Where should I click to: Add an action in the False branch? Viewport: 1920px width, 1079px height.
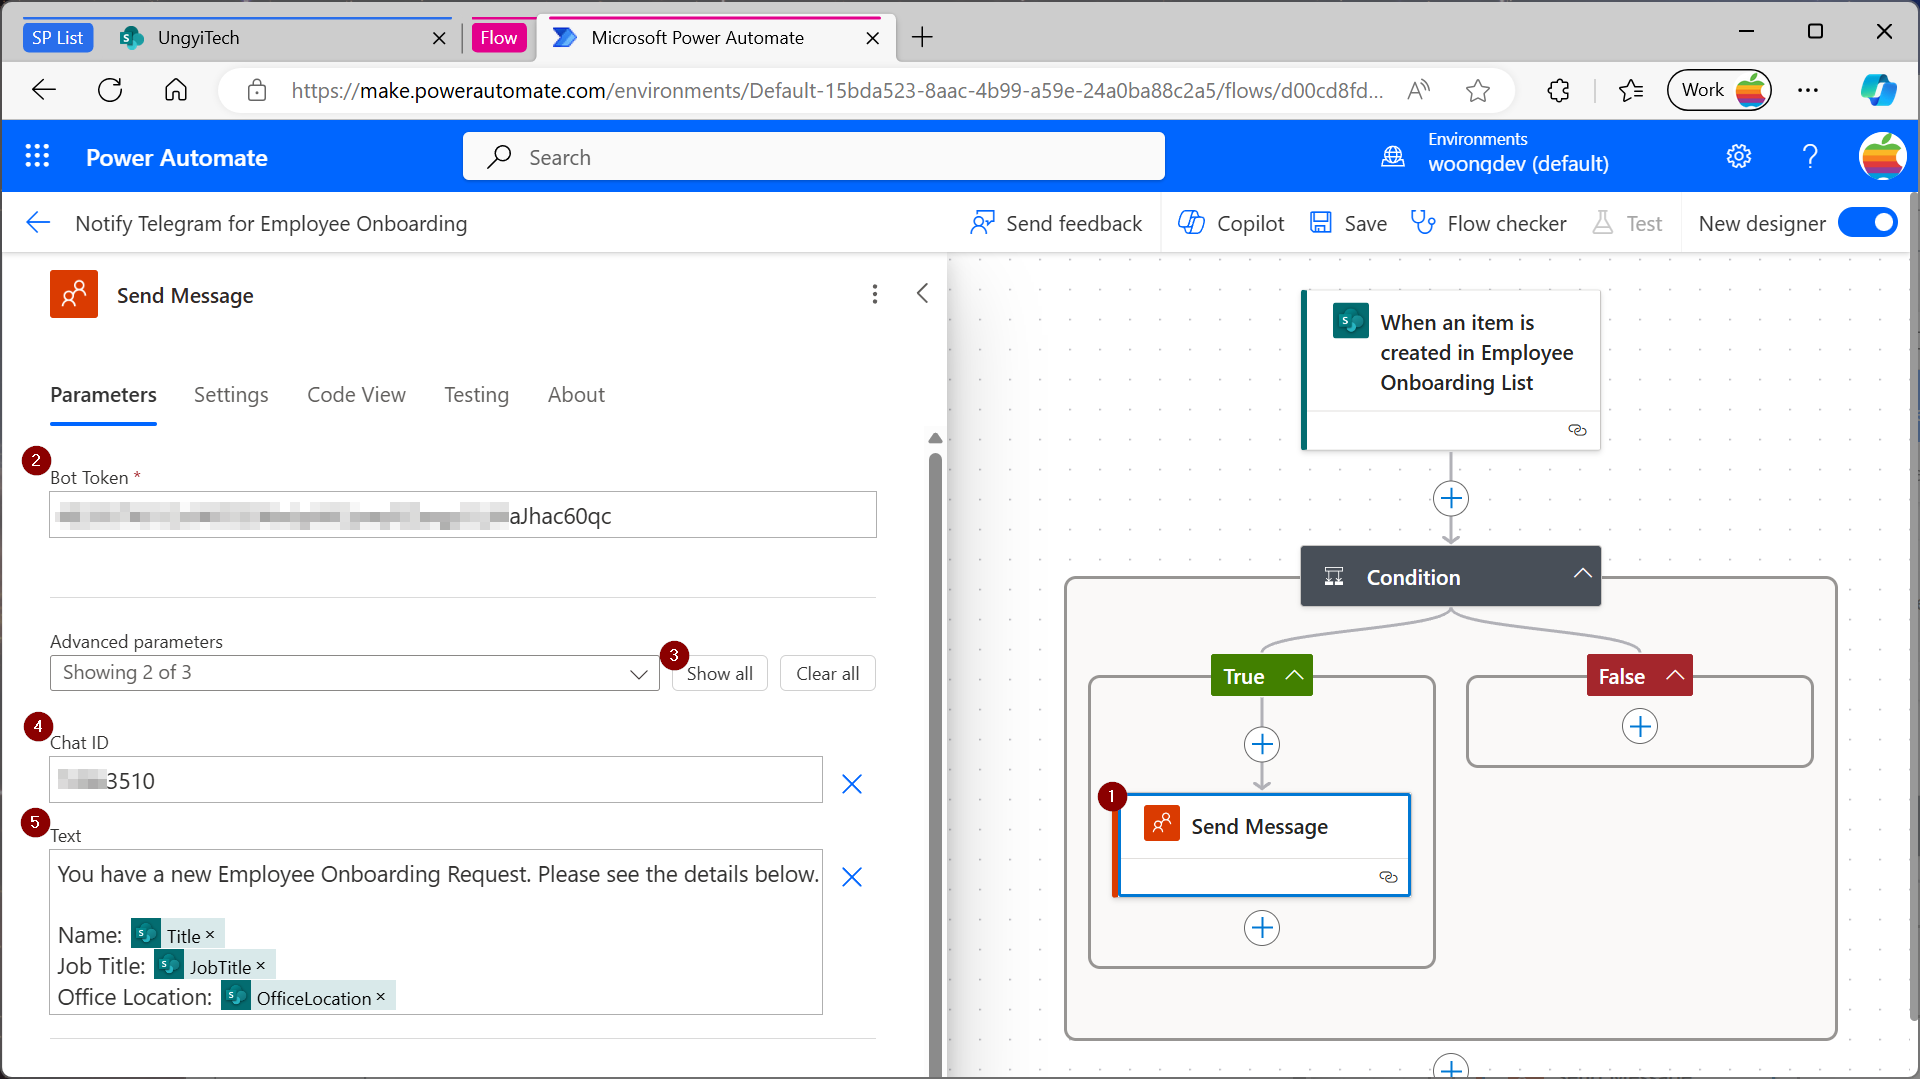coord(1640,726)
